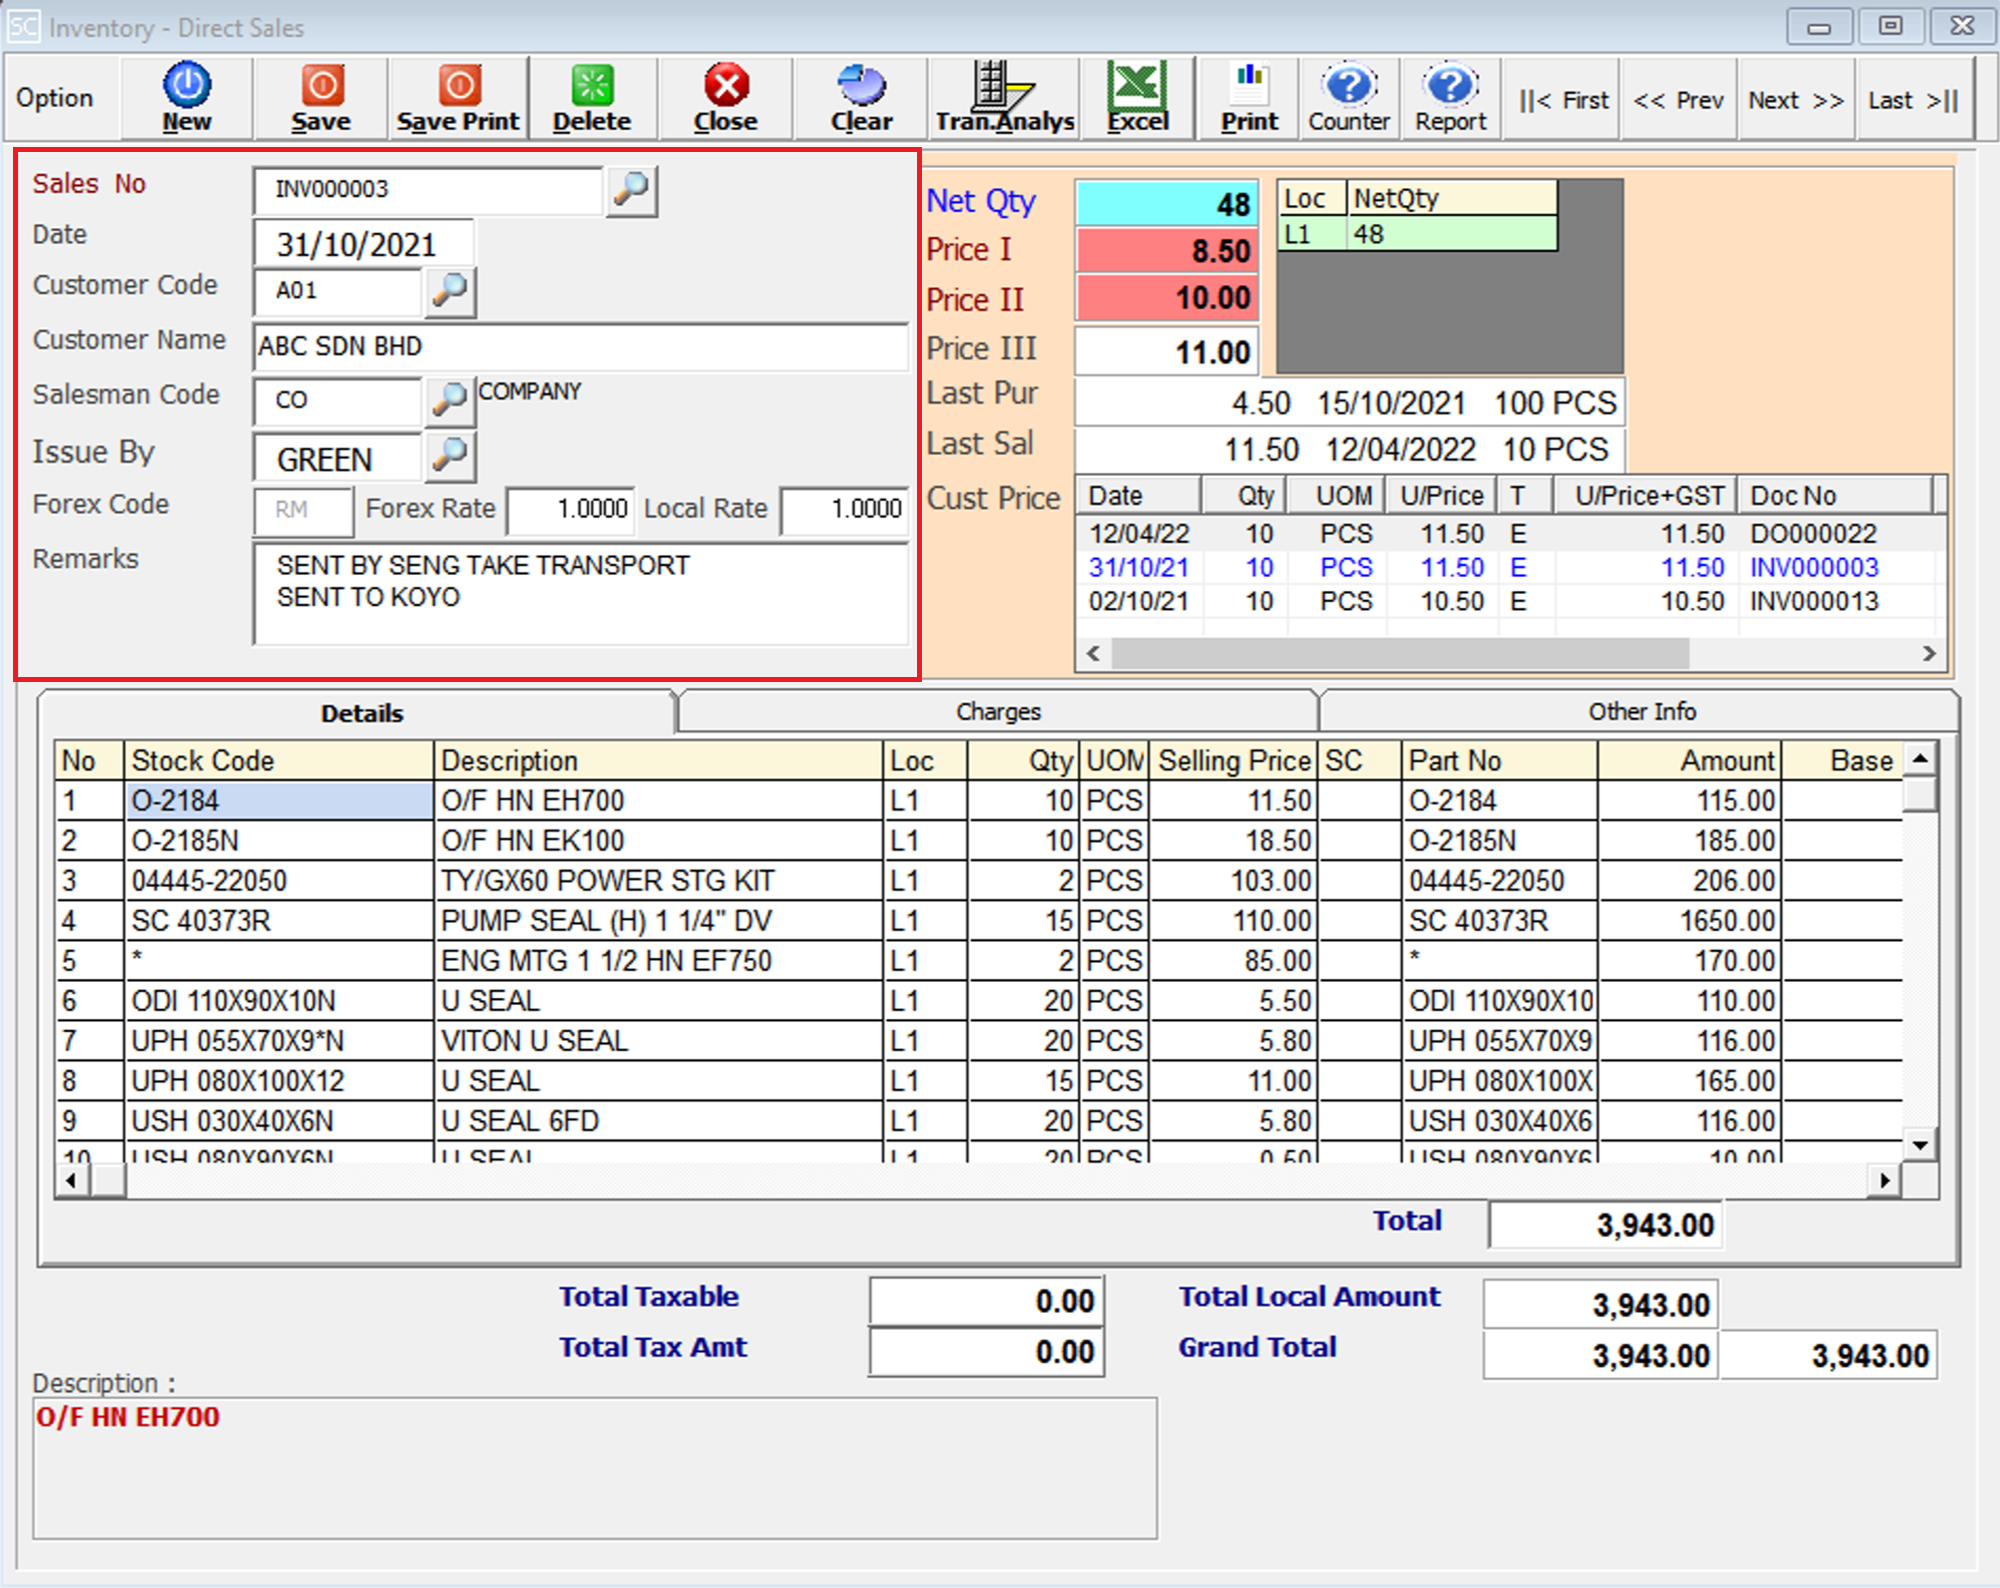Image resolution: width=2000 pixels, height=1588 pixels.
Task: Select stock code O-2185N cell
Action: [279, 841]
